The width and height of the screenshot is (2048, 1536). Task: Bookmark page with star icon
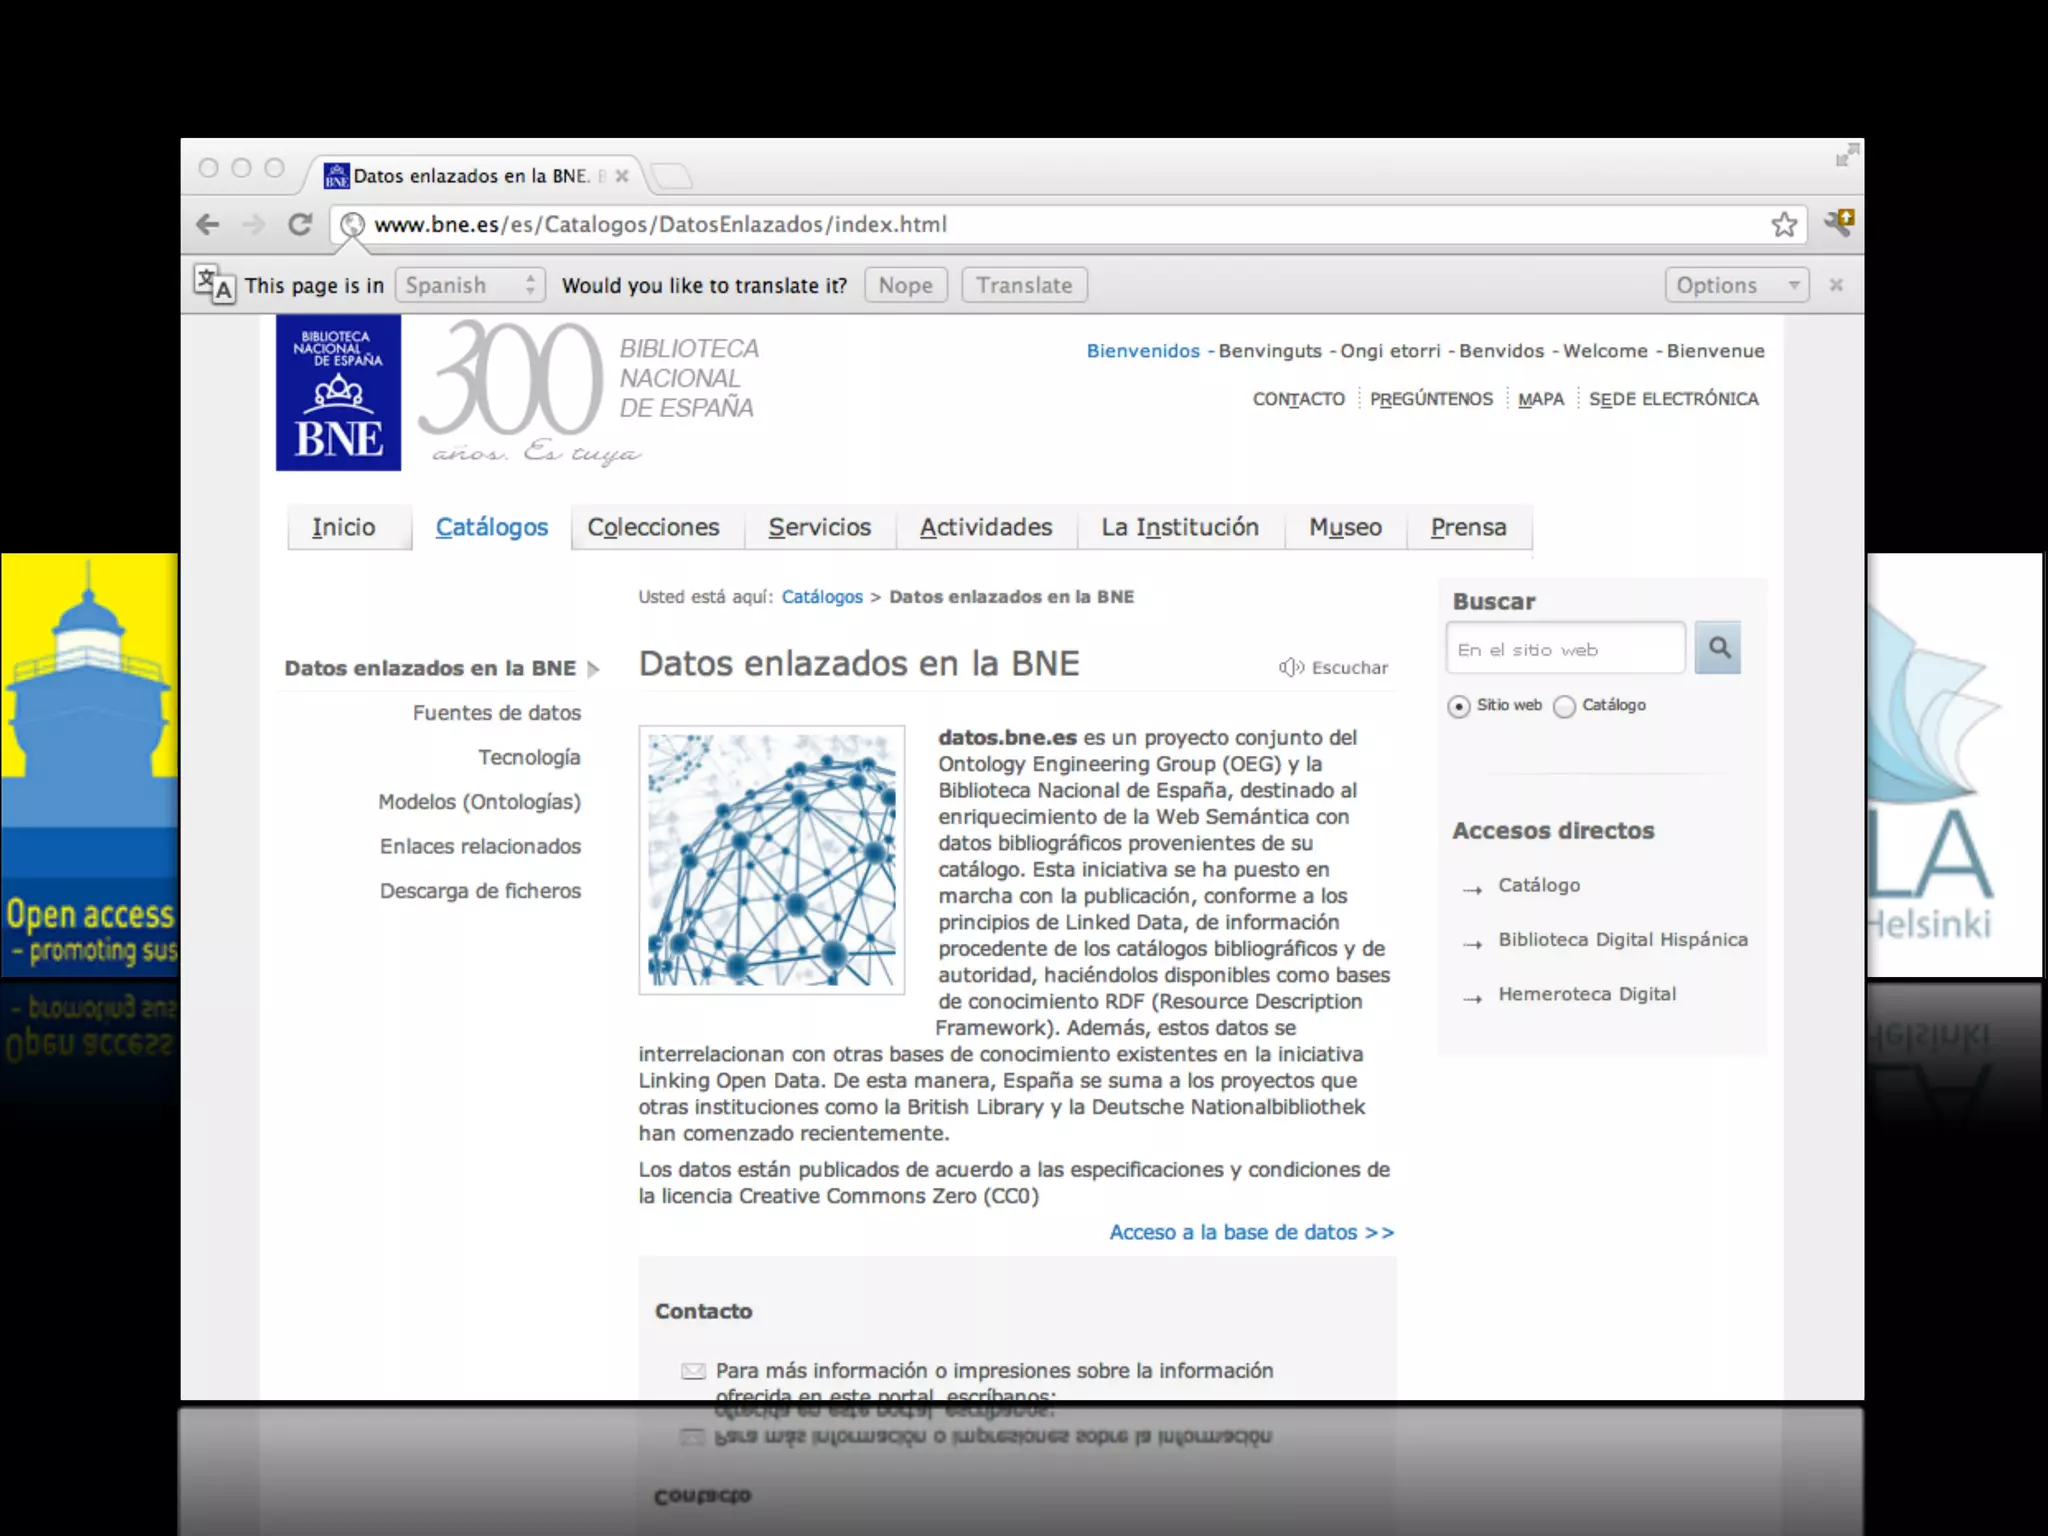pyautogui.click(x=1784, y=225)
